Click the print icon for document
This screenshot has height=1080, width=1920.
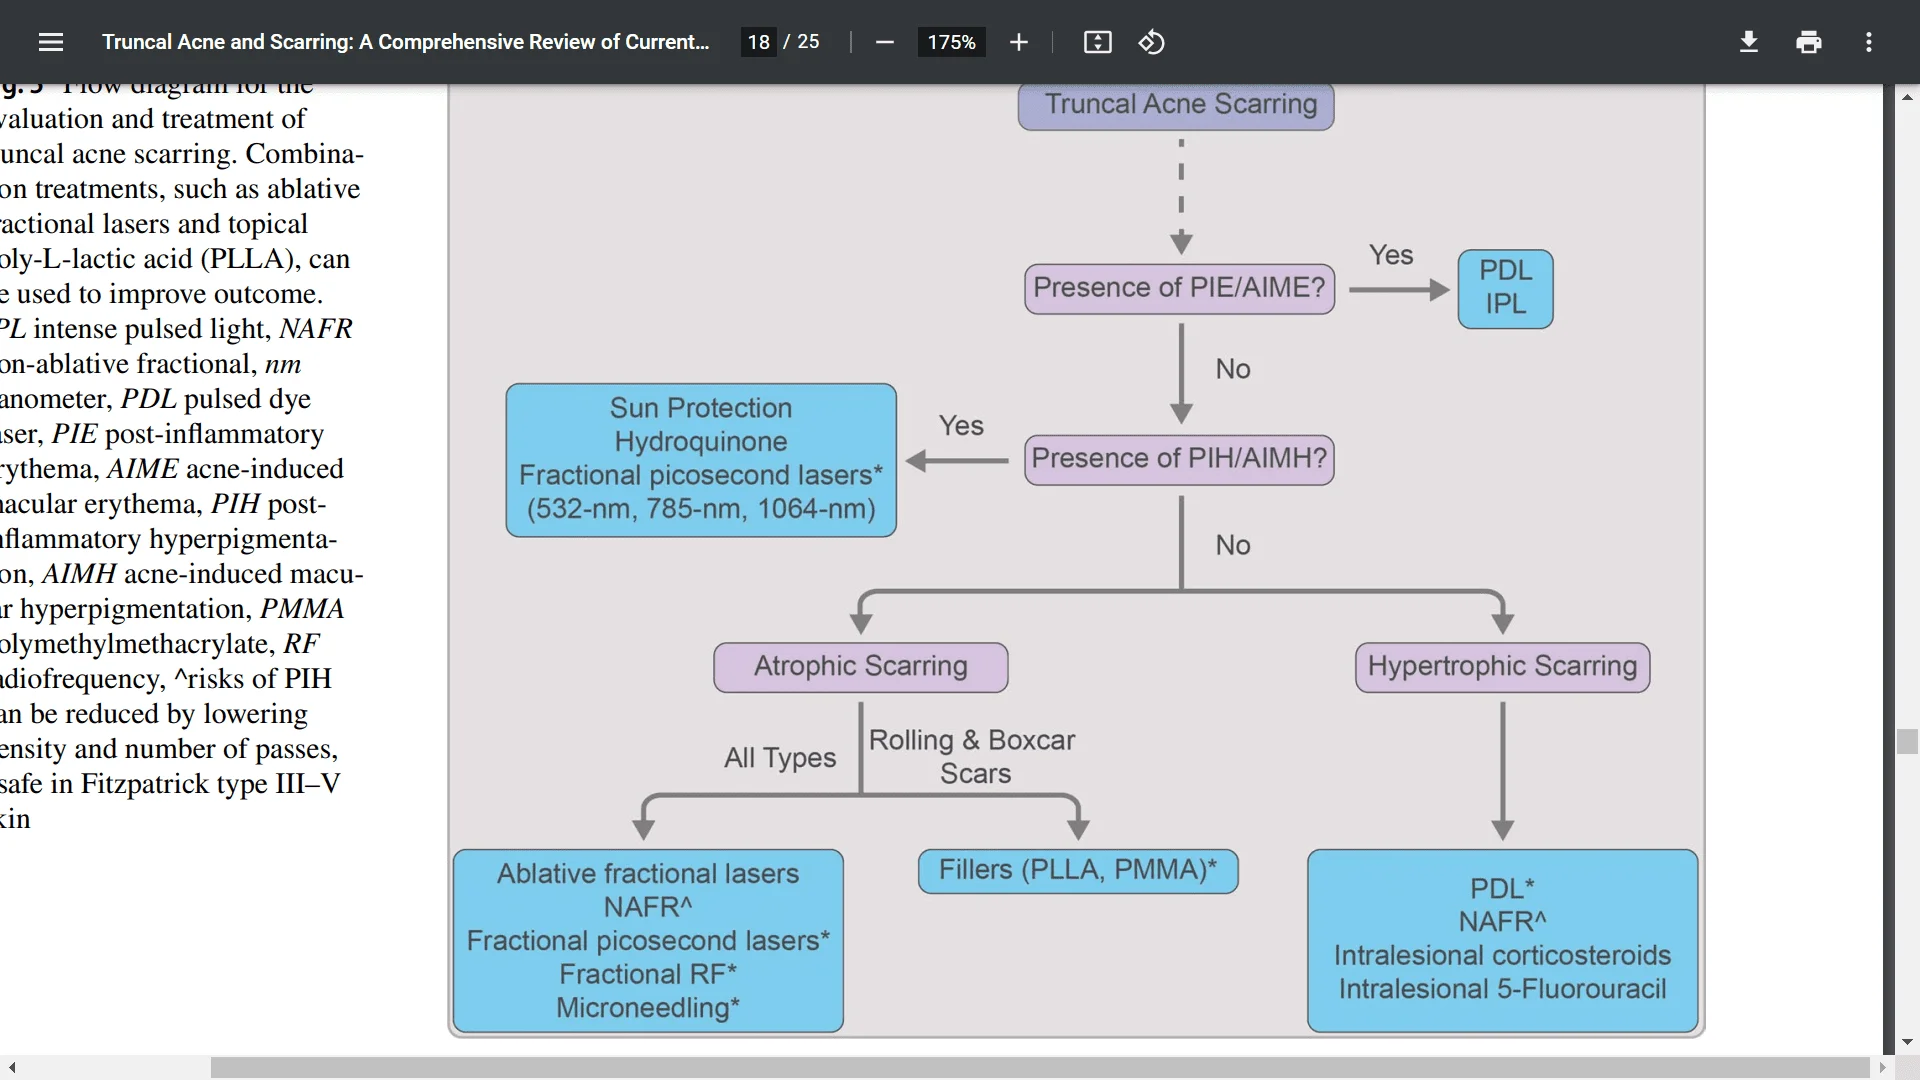coord(1808,40)
